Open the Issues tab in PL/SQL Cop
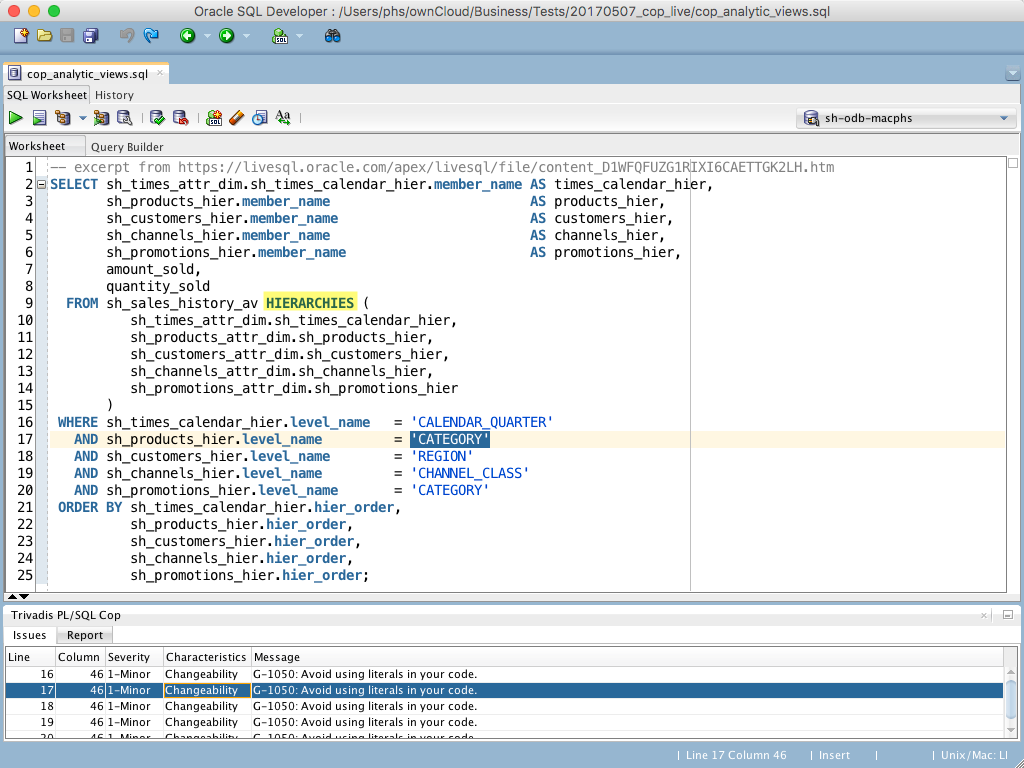The image size is (1024, 768). pyautogui.click(x=29, y=635)
